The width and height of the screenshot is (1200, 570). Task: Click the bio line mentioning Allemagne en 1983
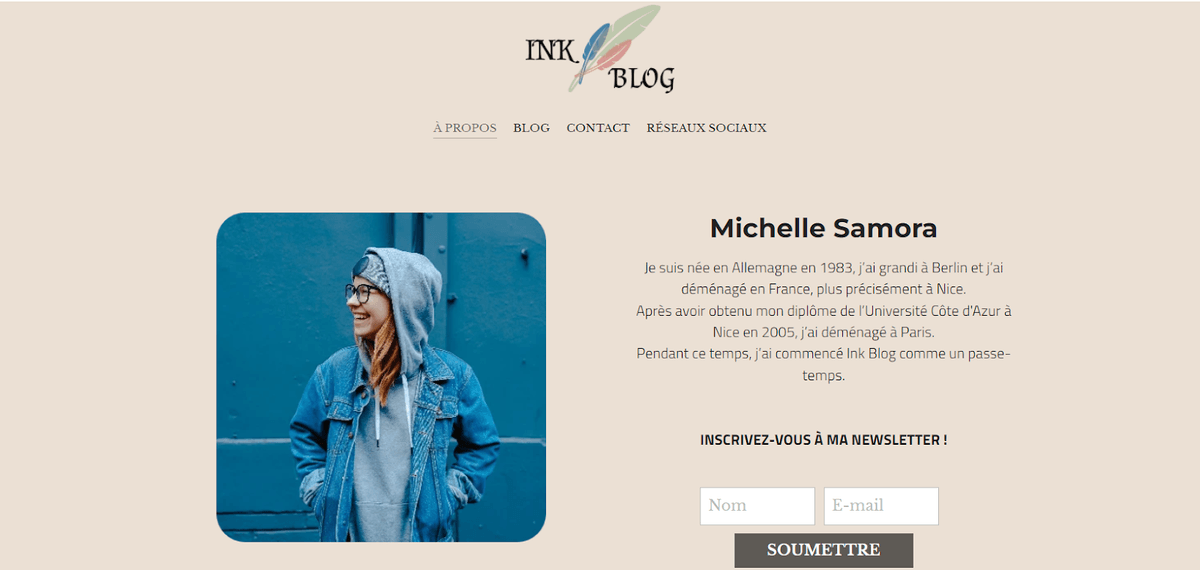point(823,268)
